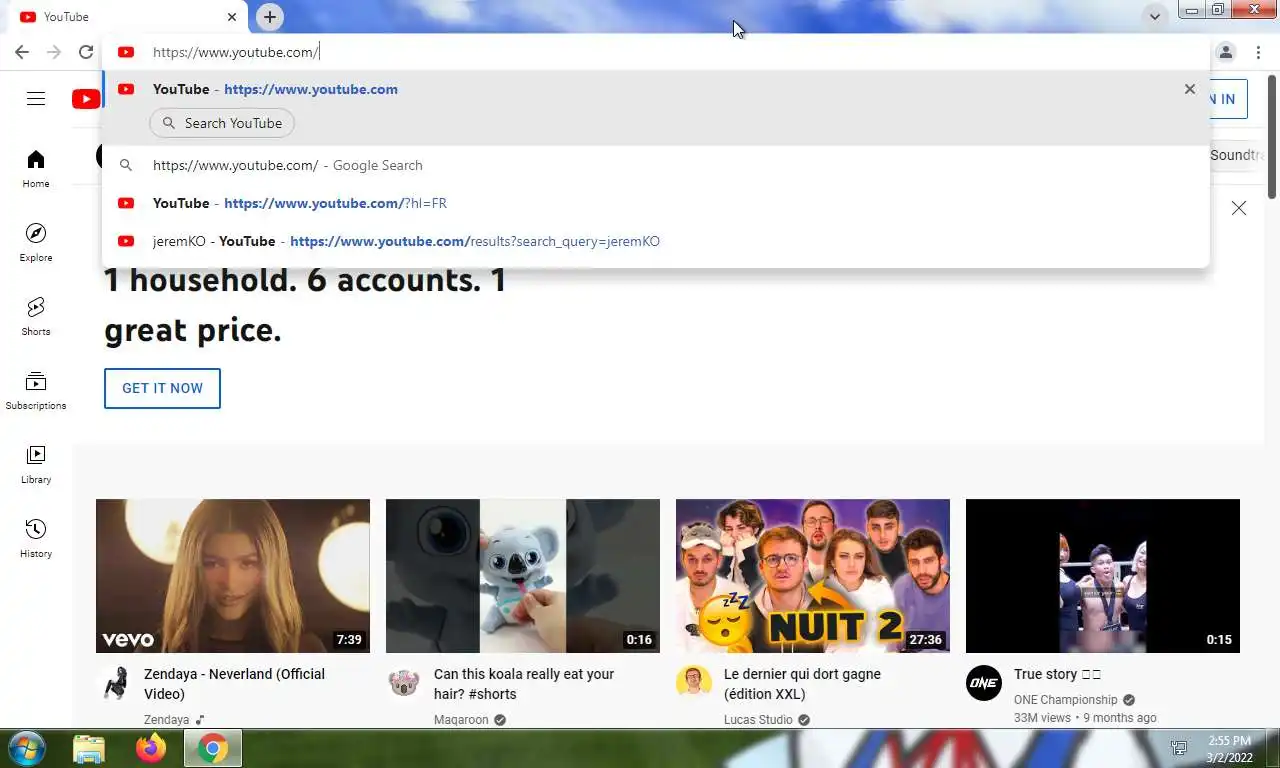Click the Maqaroon channel name
Screen dimensions: 1280x768
461,720
